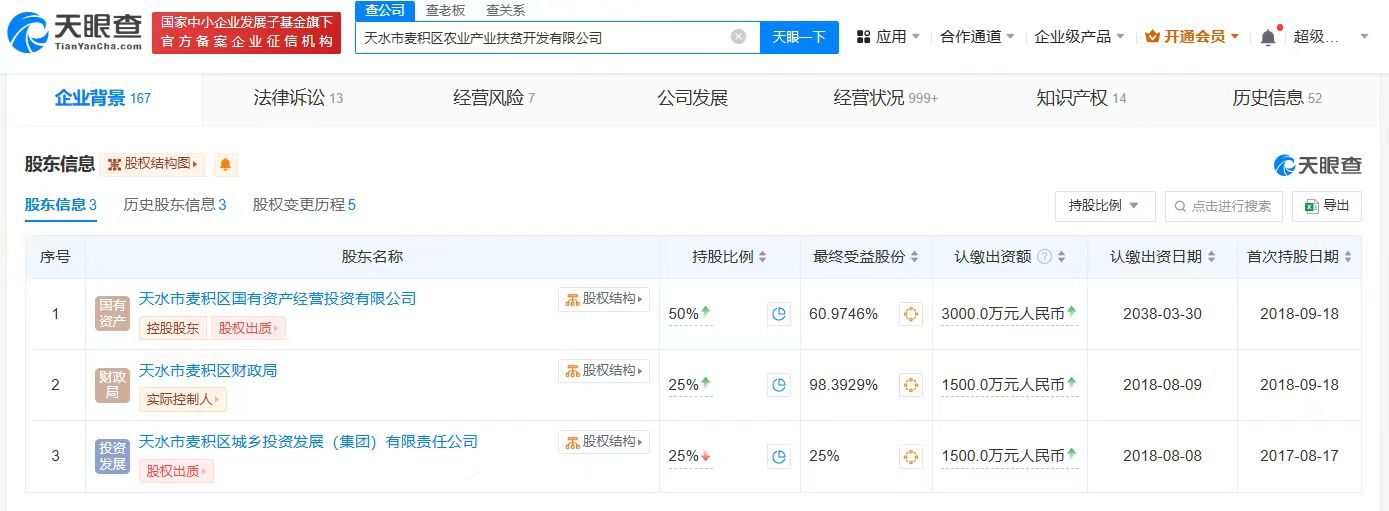Click the 2038-03-30 date cell

click(1161, 314)
